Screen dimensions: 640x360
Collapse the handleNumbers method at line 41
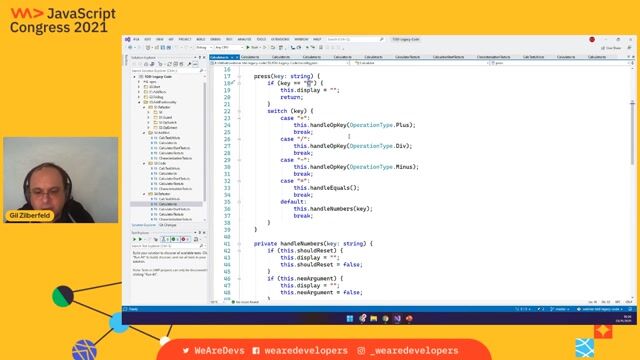(239, 244)
